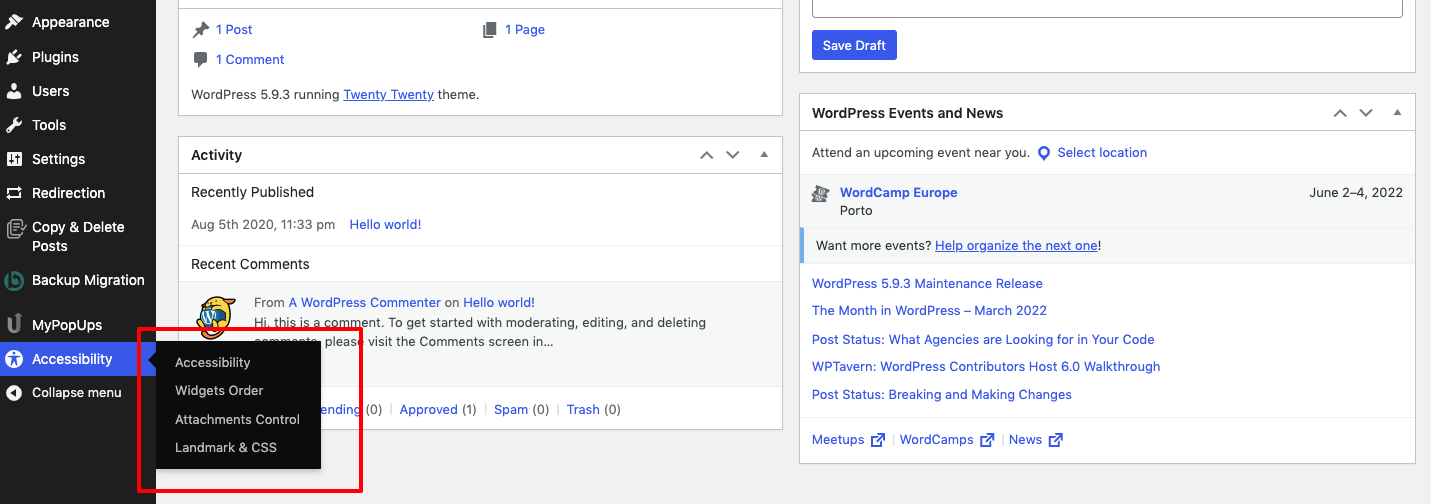This screenshot has width=1431, height=504.
Task: Click the Tools wrench icon
Action: tap(14, 125)
